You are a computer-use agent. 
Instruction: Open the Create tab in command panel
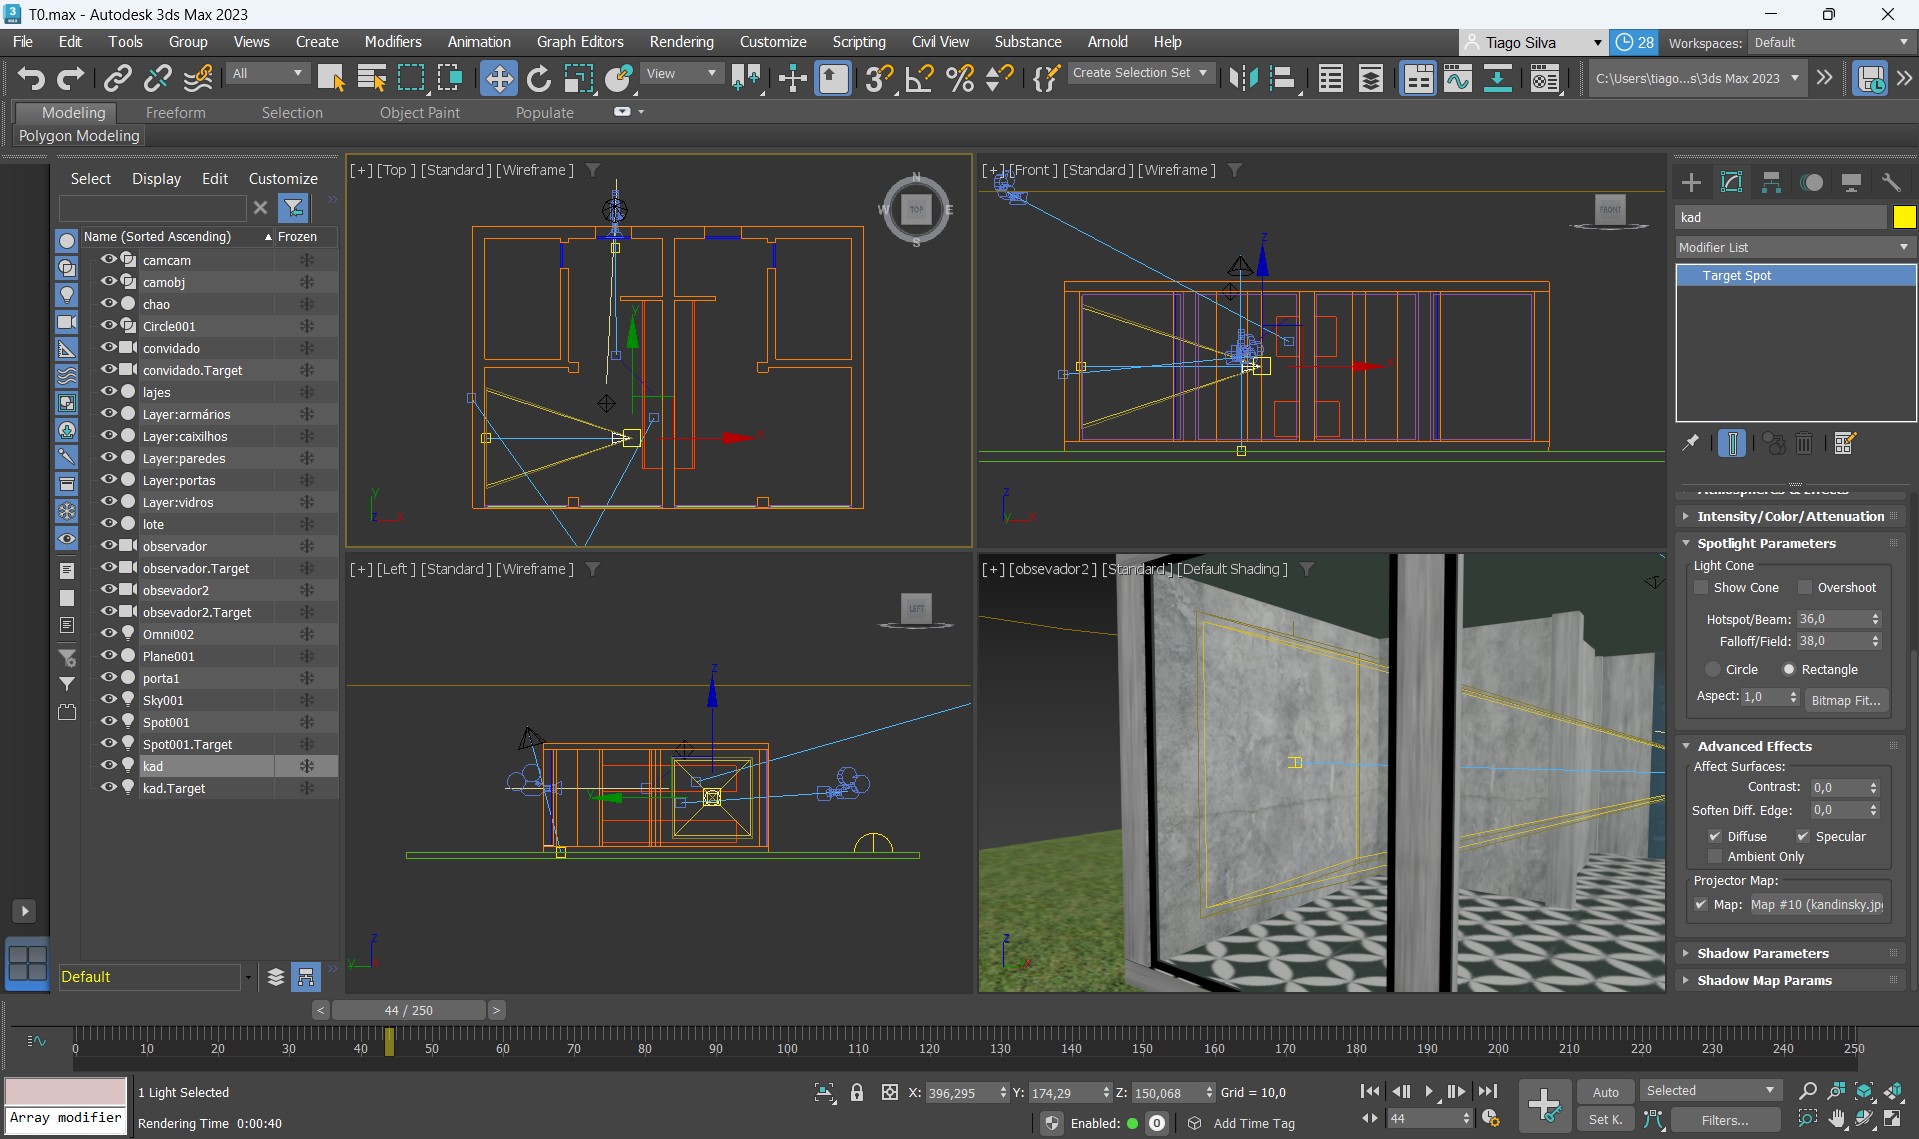coord(1691,182)
